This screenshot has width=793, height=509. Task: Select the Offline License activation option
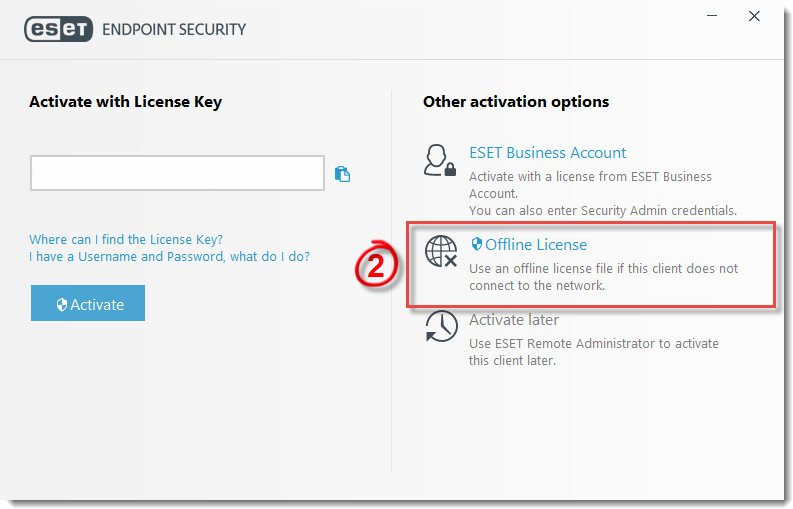529,245
